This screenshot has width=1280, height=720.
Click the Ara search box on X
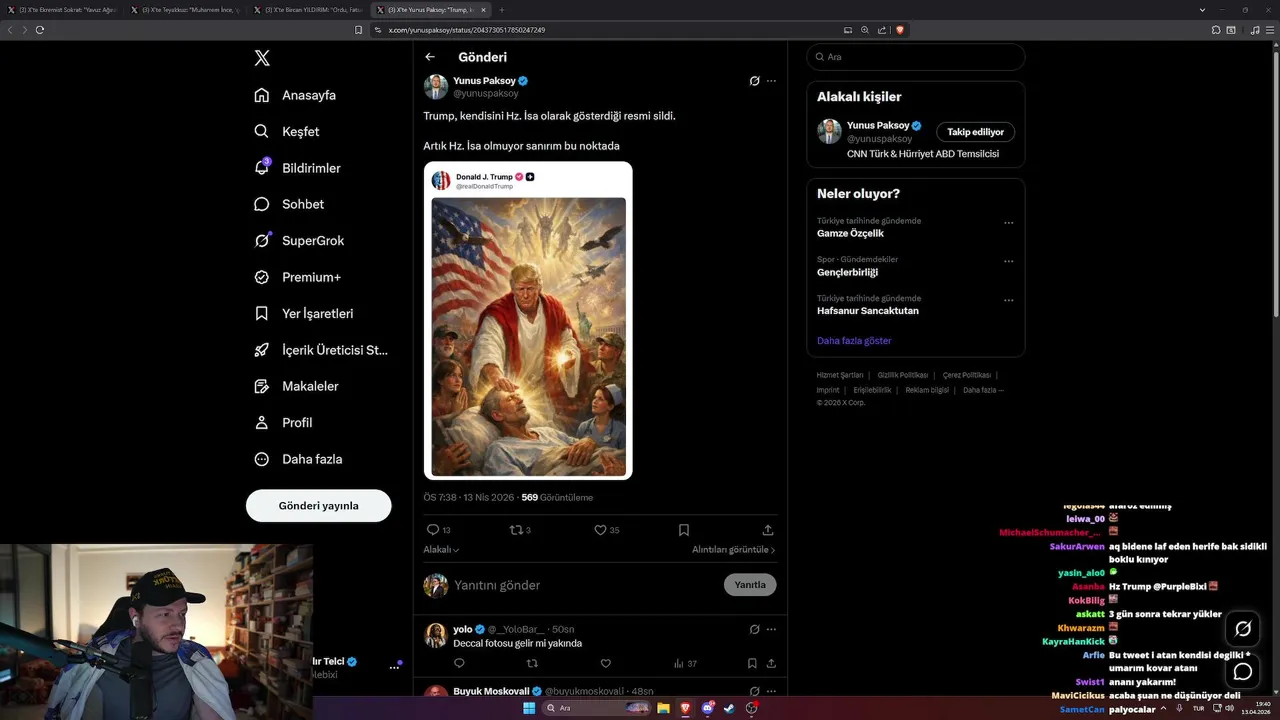(x=915, y=57)
